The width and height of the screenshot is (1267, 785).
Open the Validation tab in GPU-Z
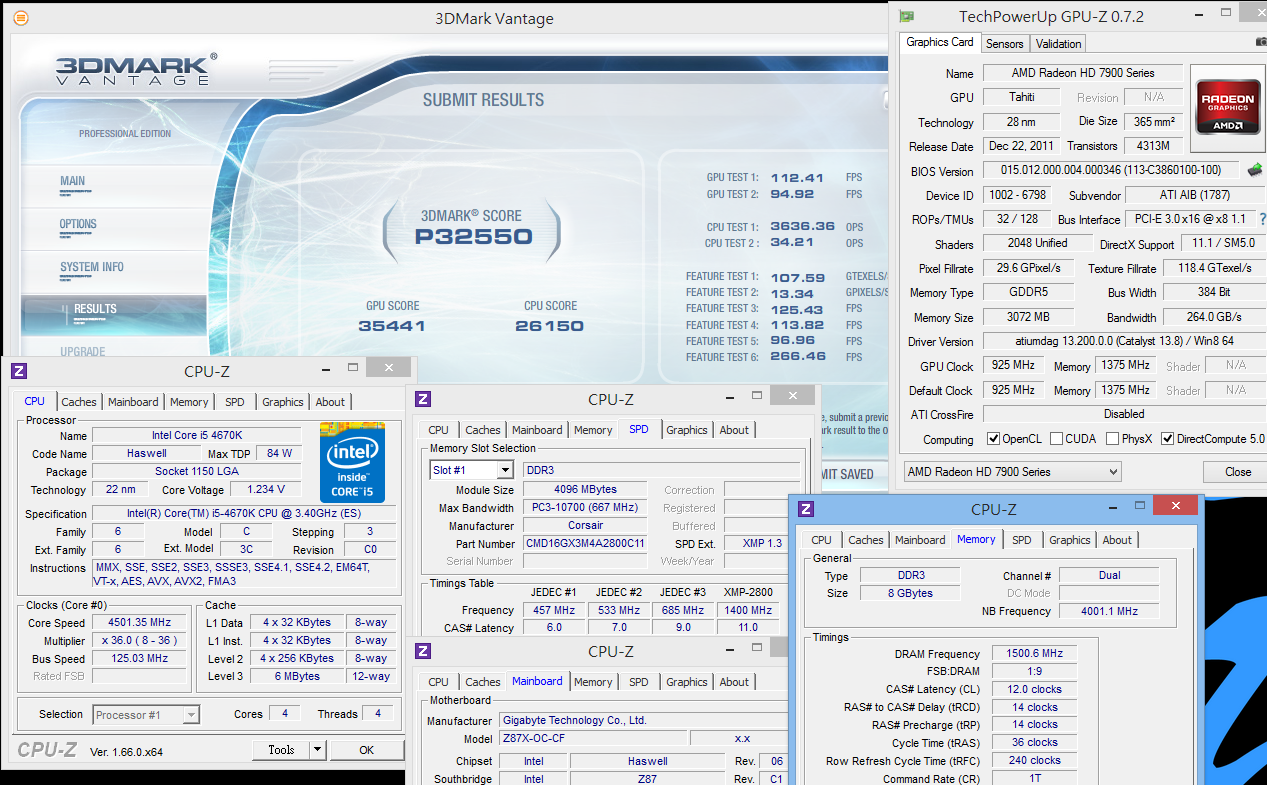(x=1058, y=44)
